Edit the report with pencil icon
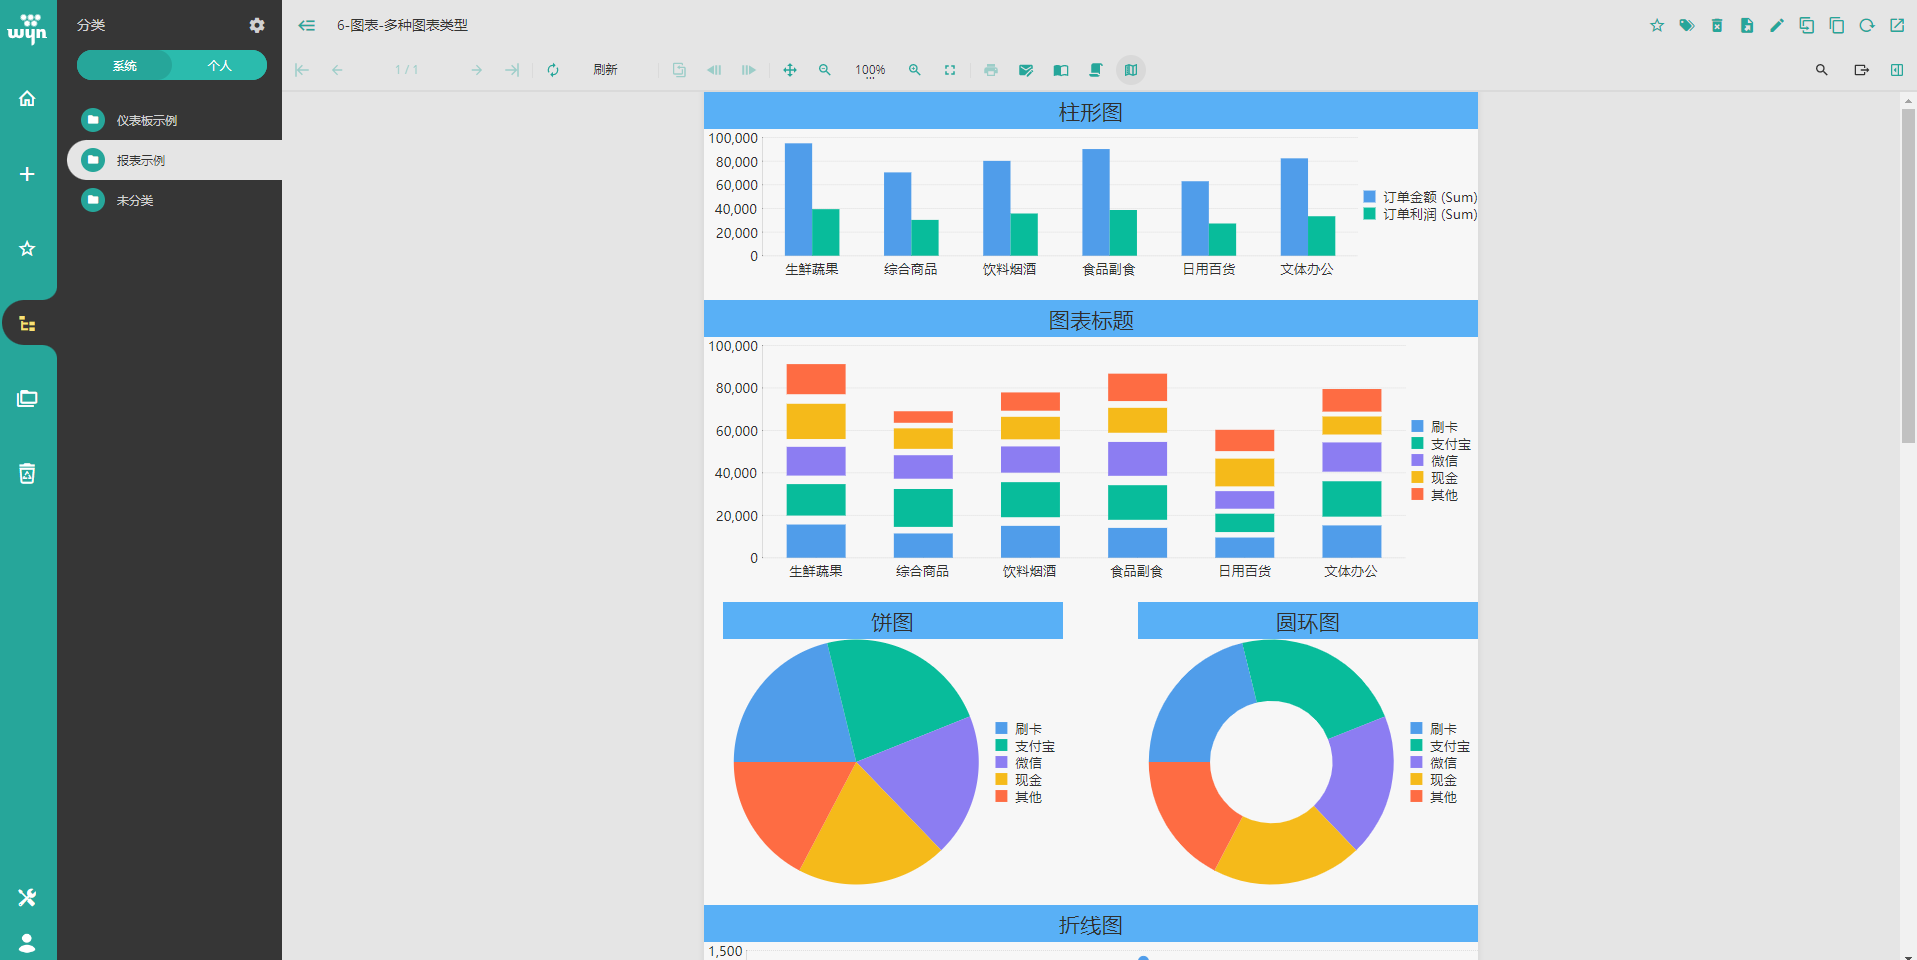The image size is (1917, 960). 1777,25
